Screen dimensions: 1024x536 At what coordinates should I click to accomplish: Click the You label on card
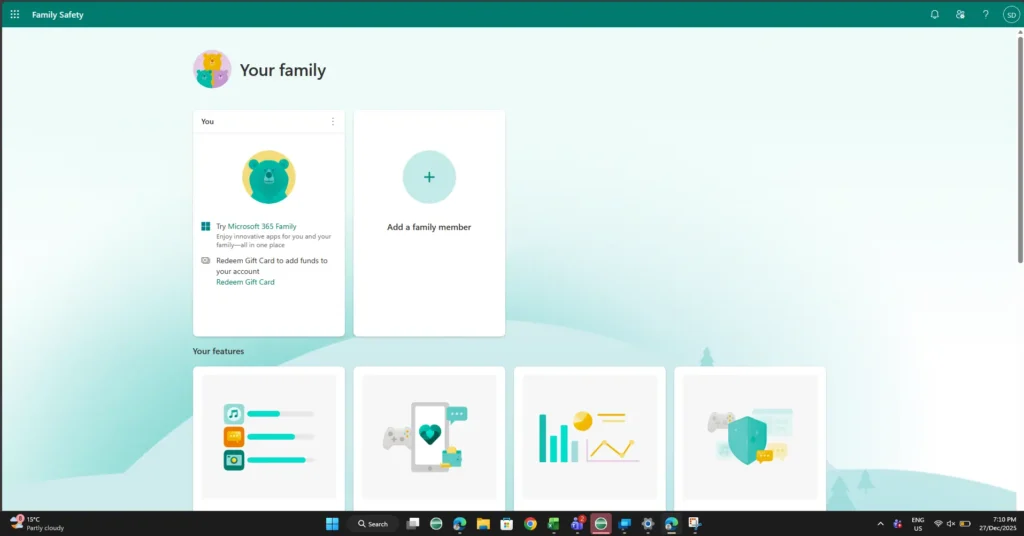click(x=207, y=121)
